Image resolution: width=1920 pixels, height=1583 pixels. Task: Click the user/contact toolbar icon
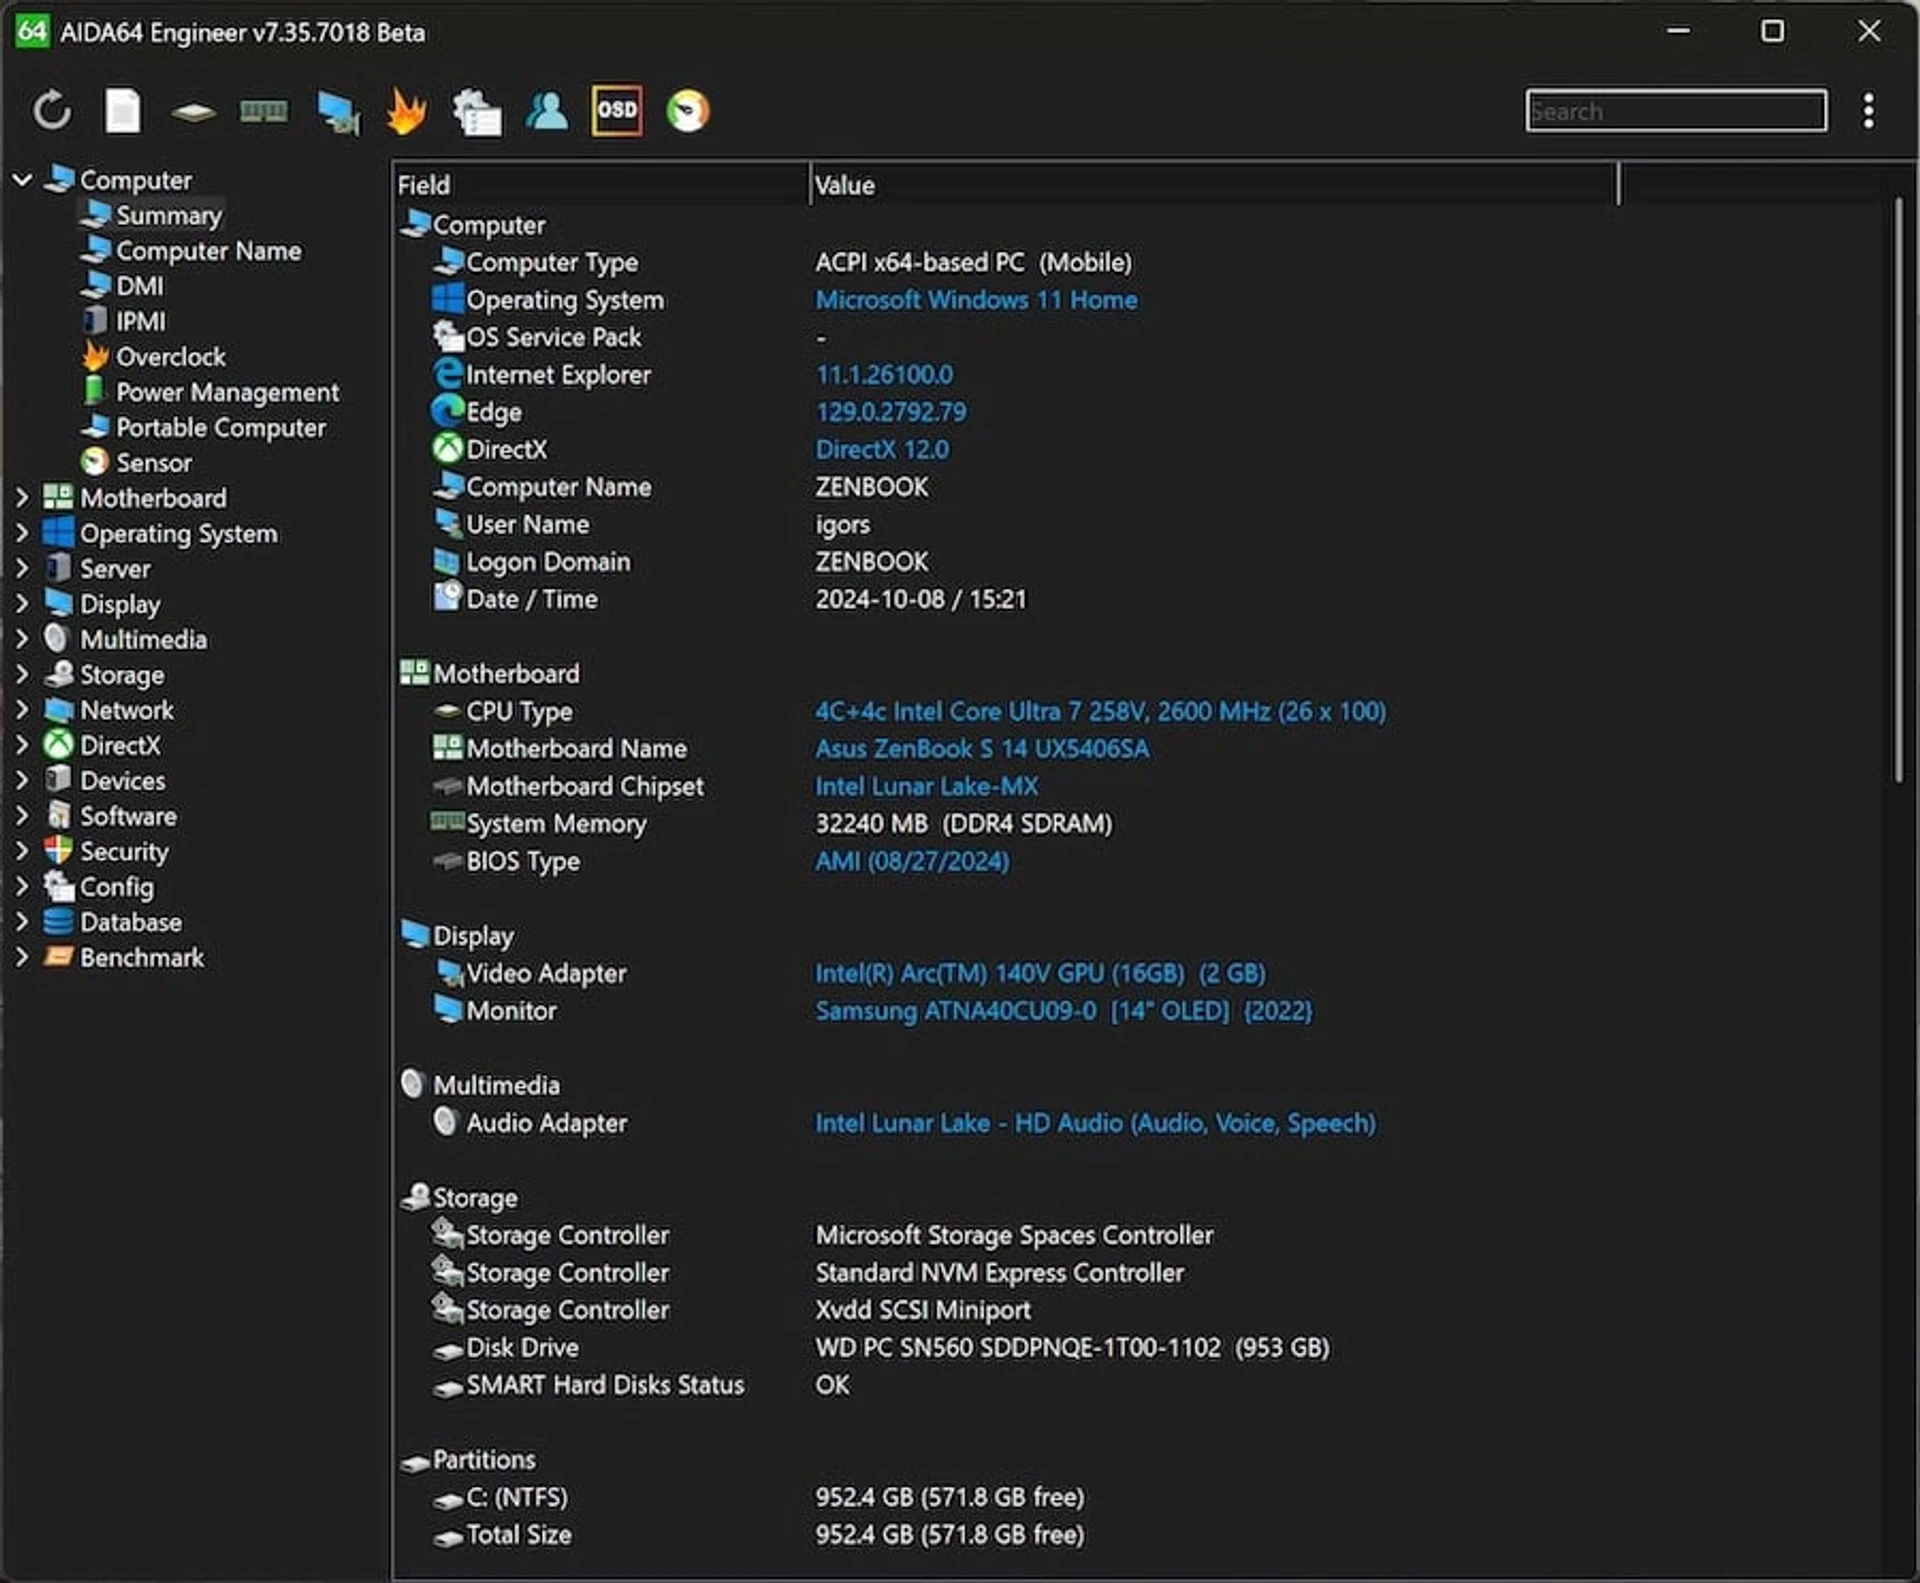click(x=547, y=111)
